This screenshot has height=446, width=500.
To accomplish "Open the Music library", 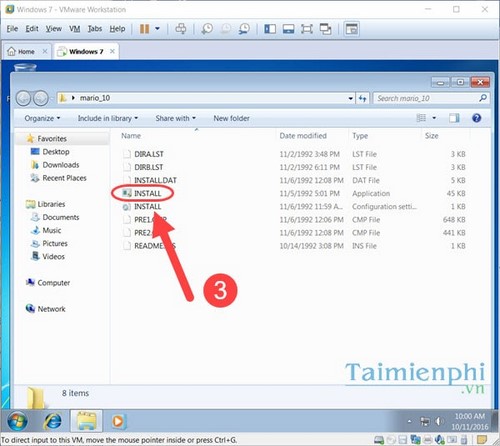I will 52,230.
